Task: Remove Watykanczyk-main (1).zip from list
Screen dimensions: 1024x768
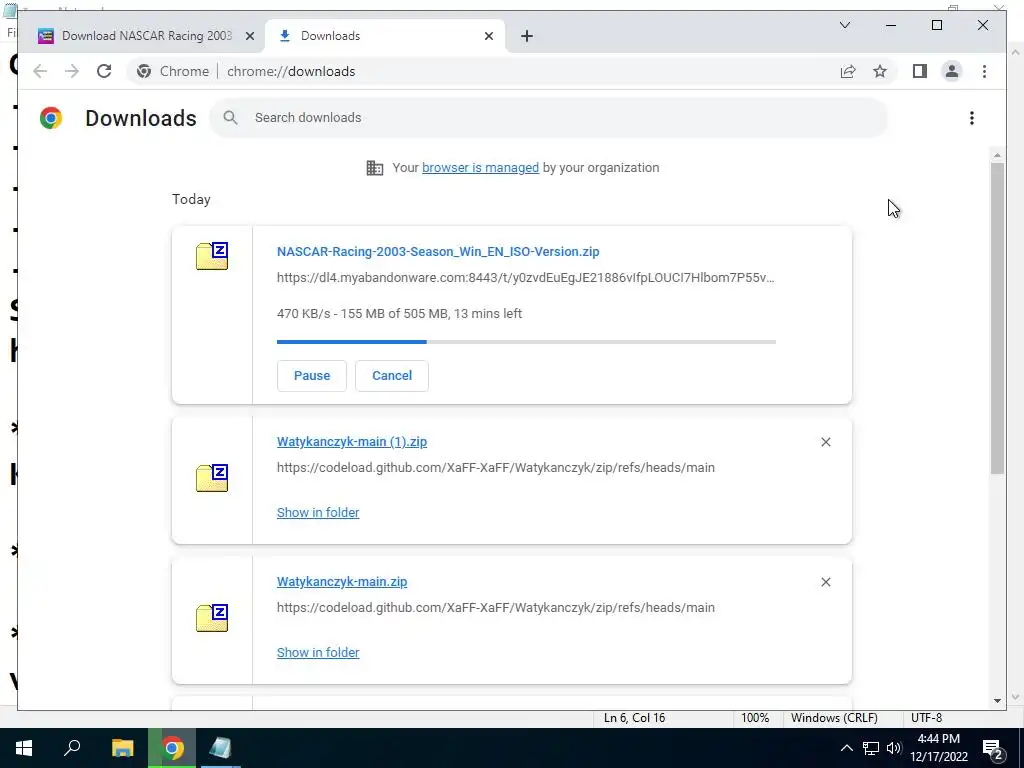Action: [825, 442]
